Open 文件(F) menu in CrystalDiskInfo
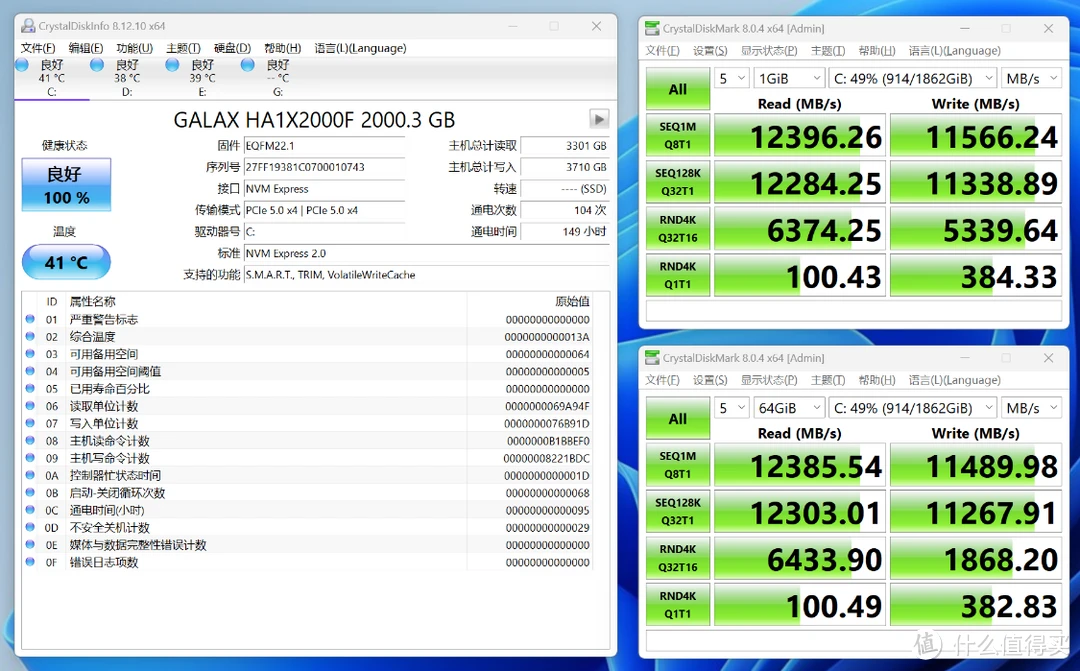This screenshot has width=1080, height=671. [x=38, y=48]
